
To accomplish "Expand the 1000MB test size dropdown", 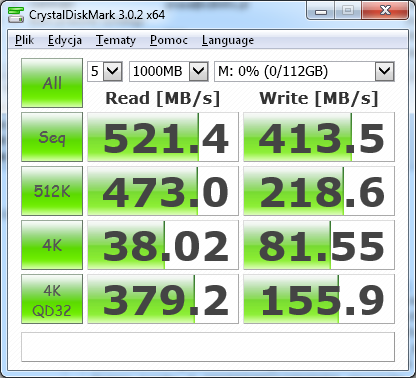I will [x=169, y=71].
